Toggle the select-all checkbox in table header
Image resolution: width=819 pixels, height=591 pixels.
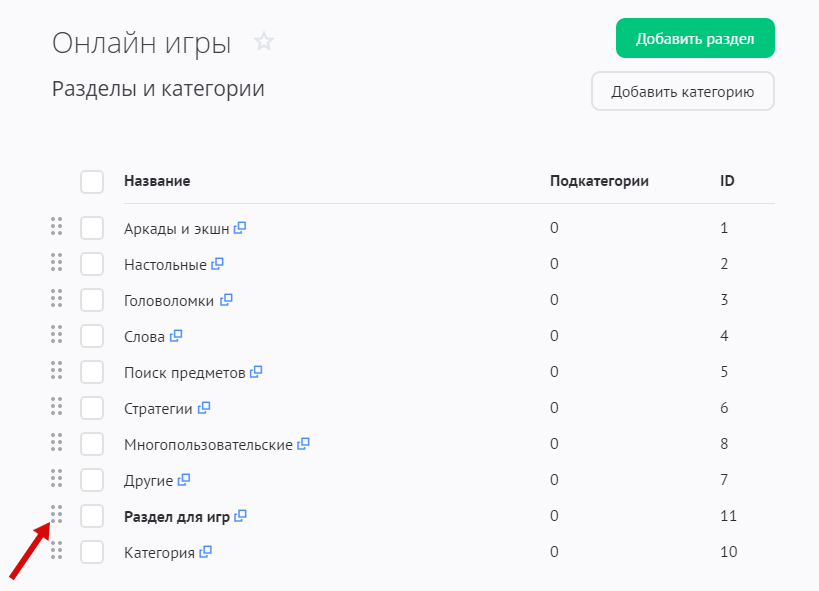click(x=92, y=181)
